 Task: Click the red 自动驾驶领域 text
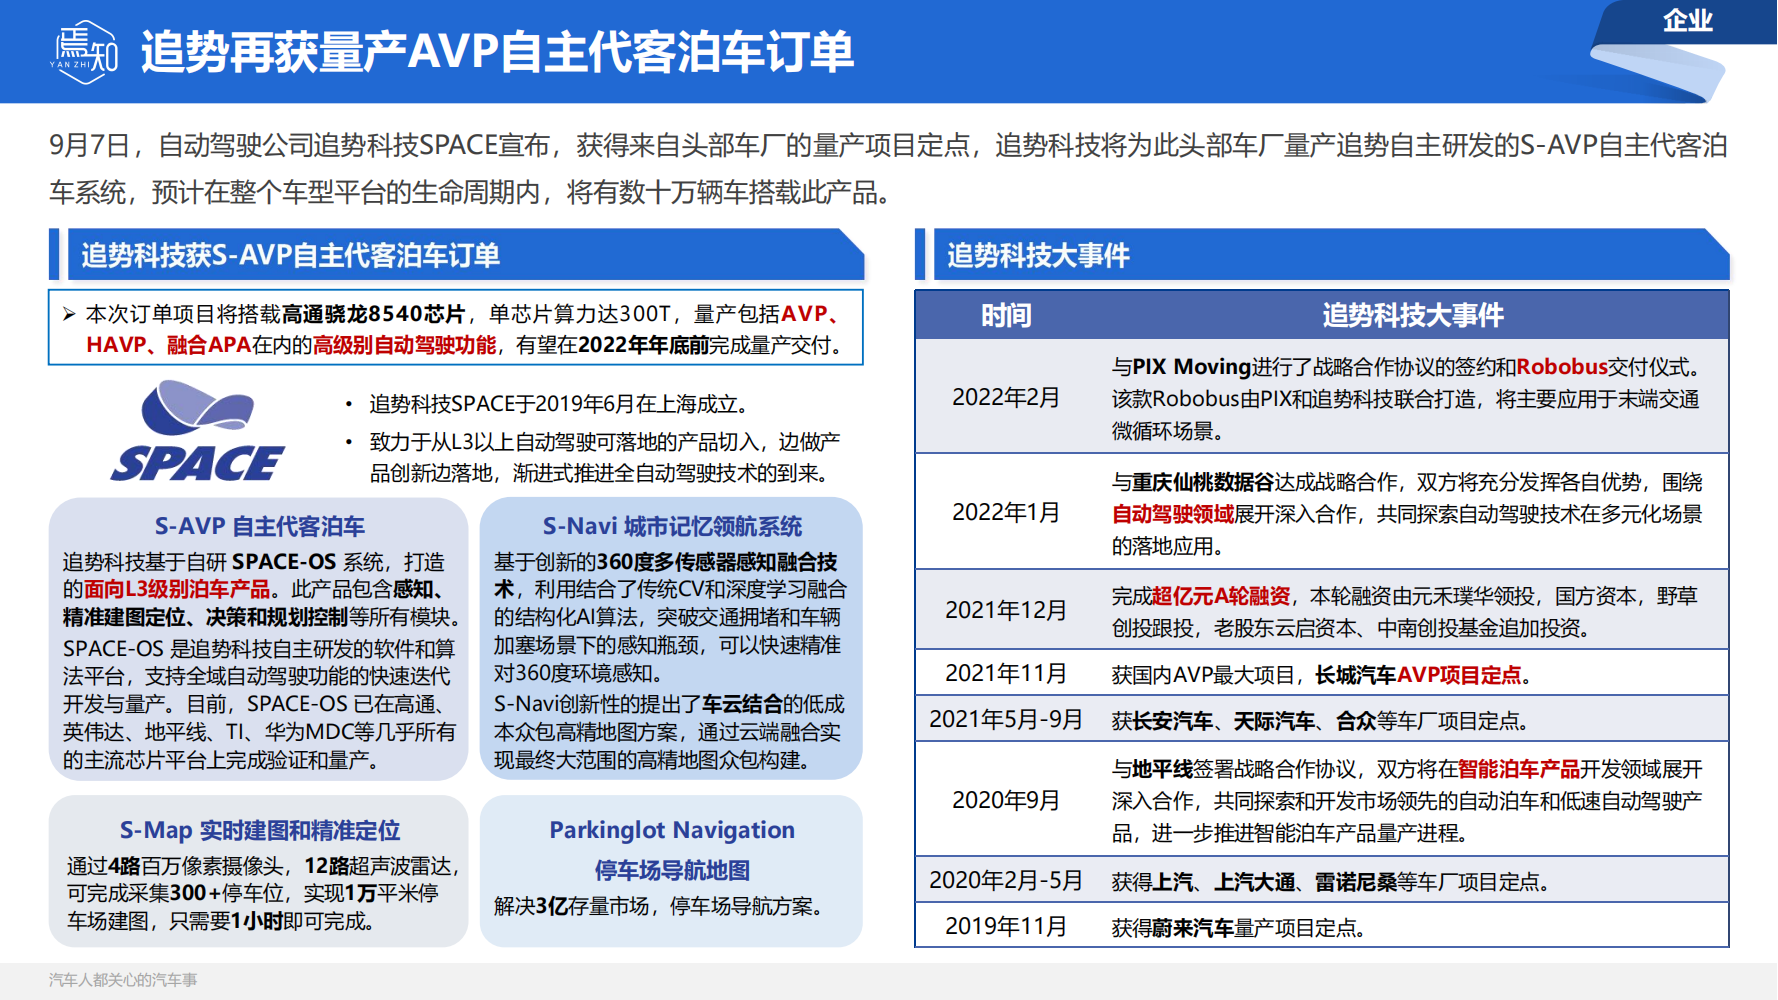coord(1173,514)
